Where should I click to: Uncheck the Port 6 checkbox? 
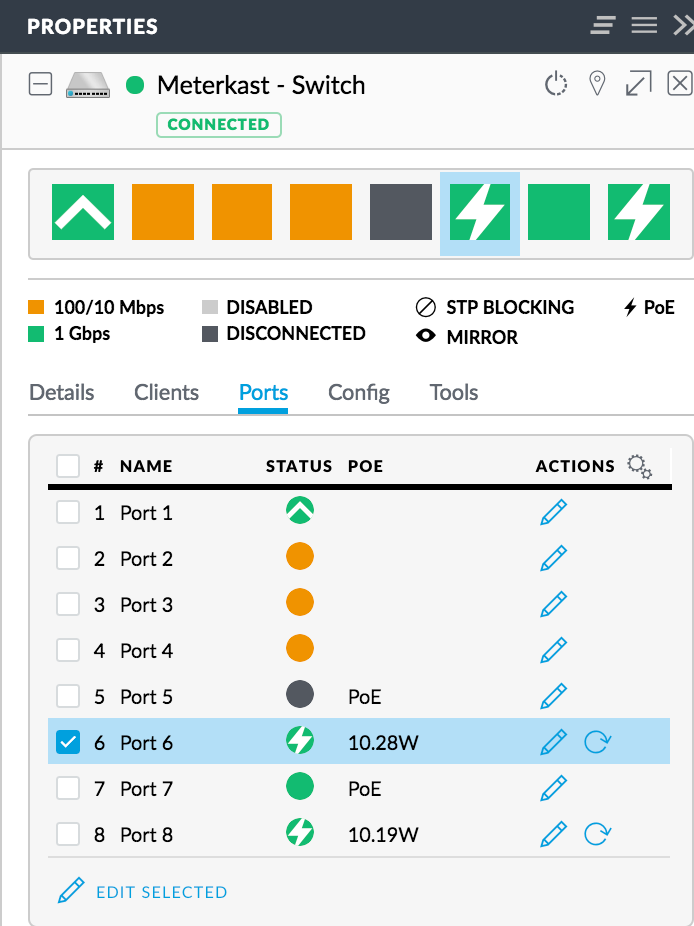pyautogui.click(x=68, y=742)
